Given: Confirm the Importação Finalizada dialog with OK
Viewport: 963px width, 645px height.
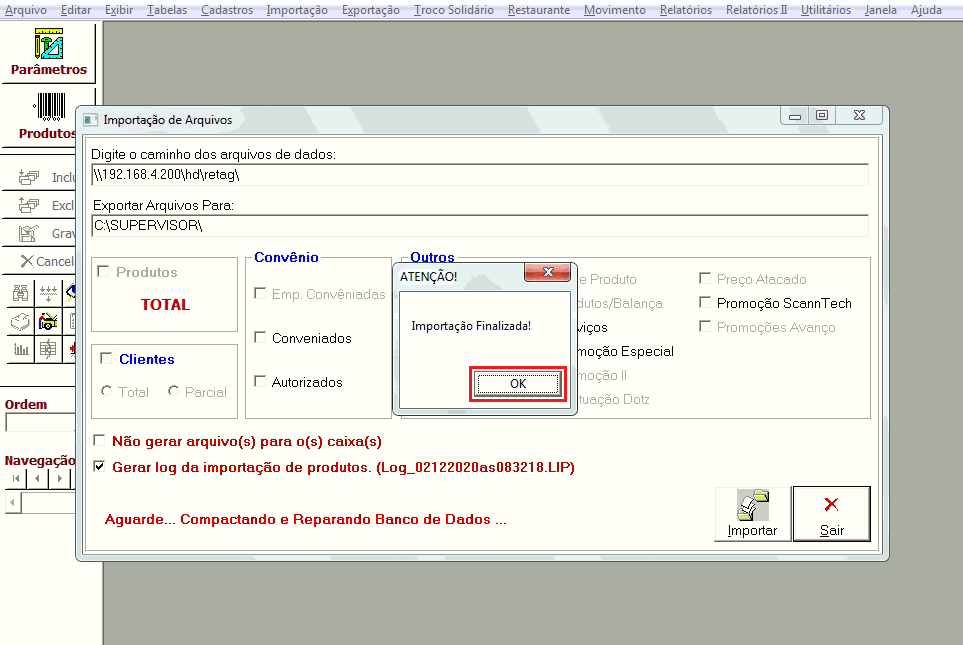Looking at the screenshot, I should tap(518, 384).
